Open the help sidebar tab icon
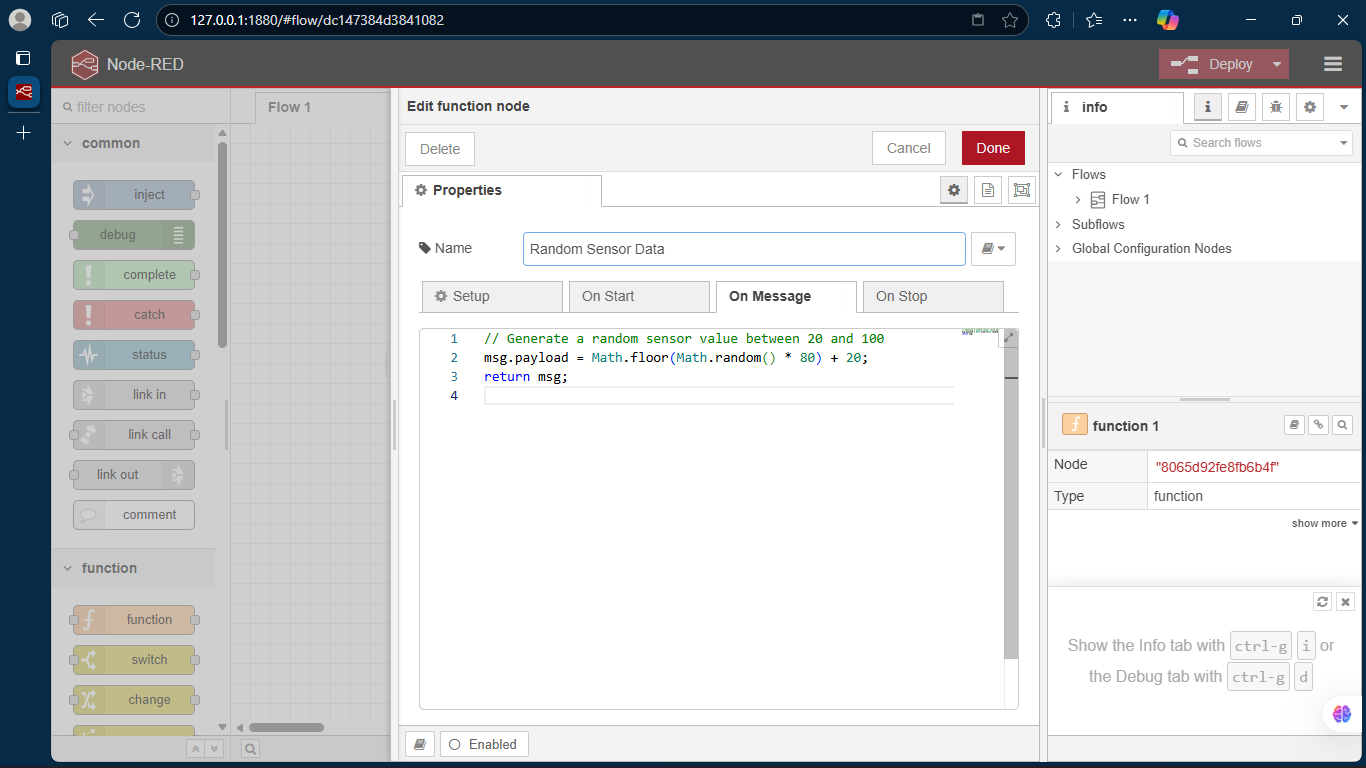 tap(1241, 107)
